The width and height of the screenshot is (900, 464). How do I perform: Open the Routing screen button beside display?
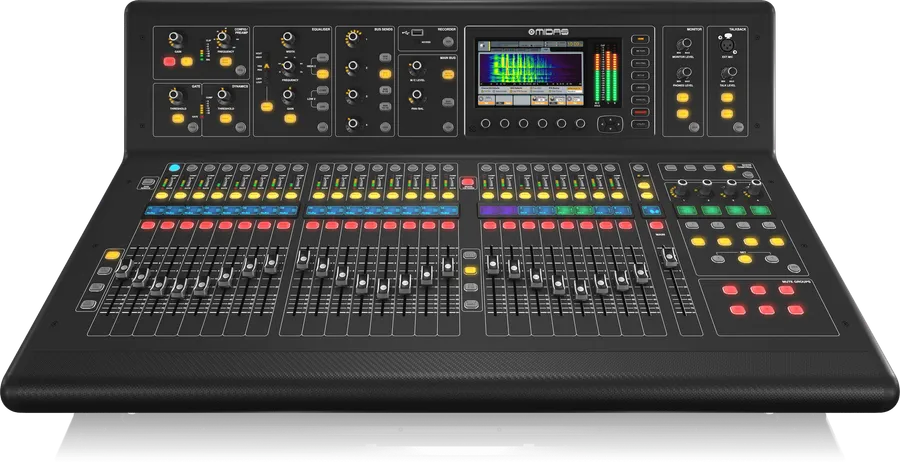pyautogui.click(x=639, y=63)
